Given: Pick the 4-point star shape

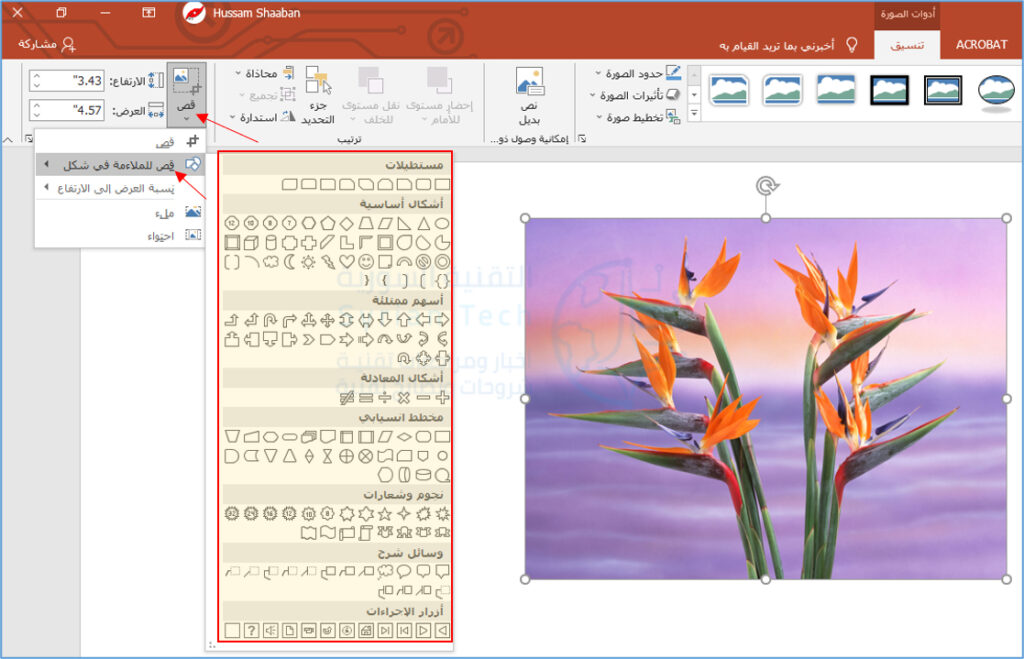Looking at the screenshot, I should 404,513.
